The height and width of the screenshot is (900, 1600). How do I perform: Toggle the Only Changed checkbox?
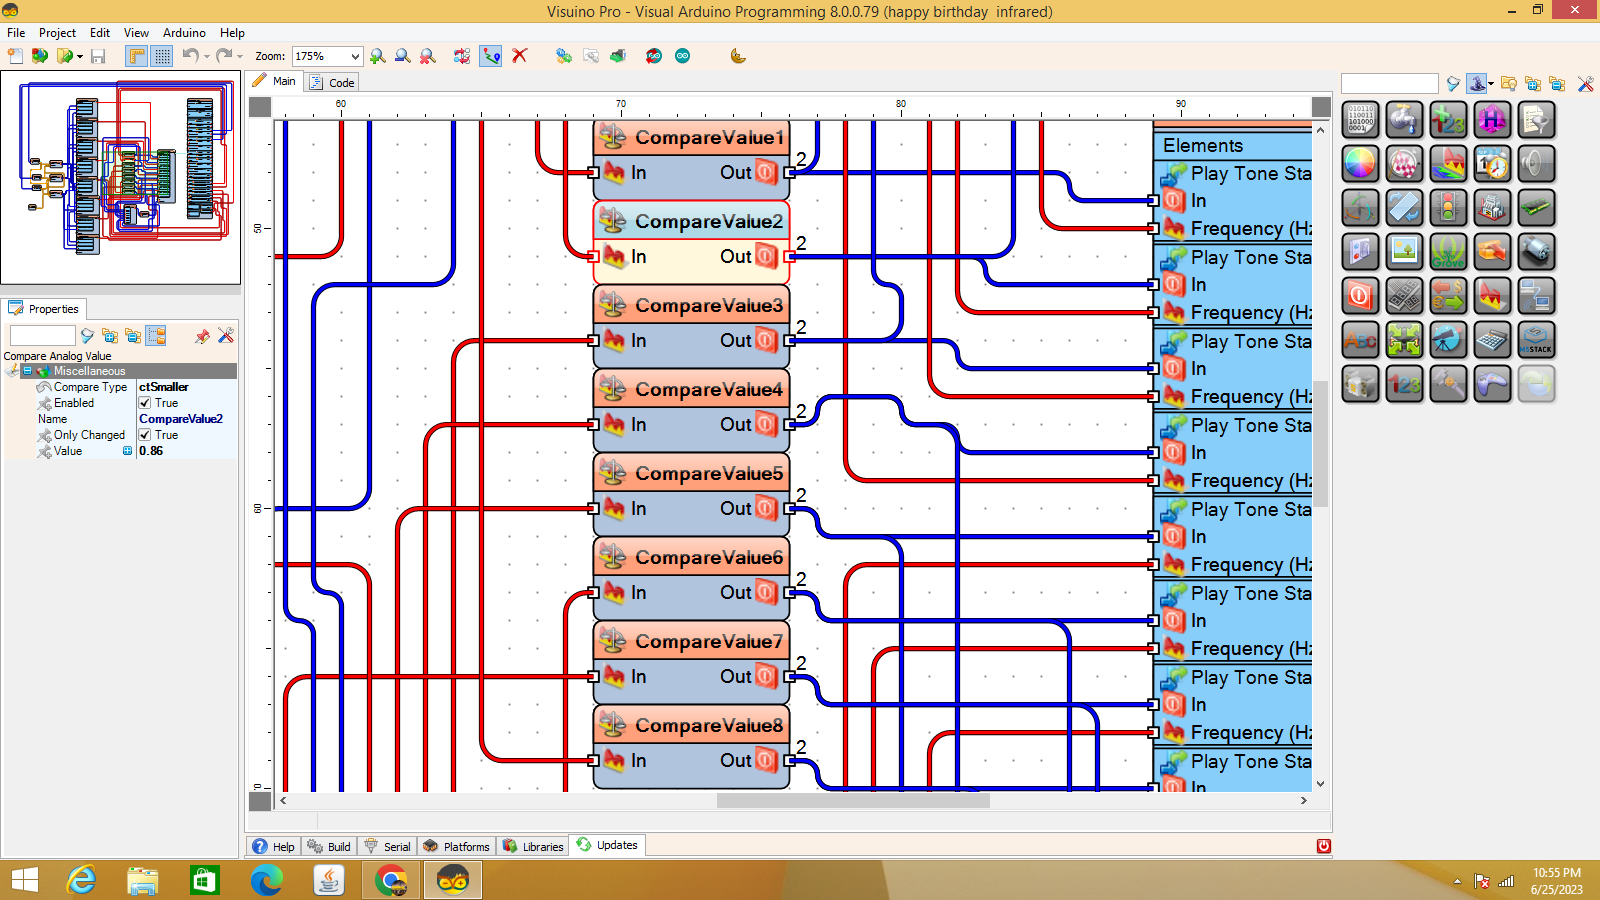(145, 435)
